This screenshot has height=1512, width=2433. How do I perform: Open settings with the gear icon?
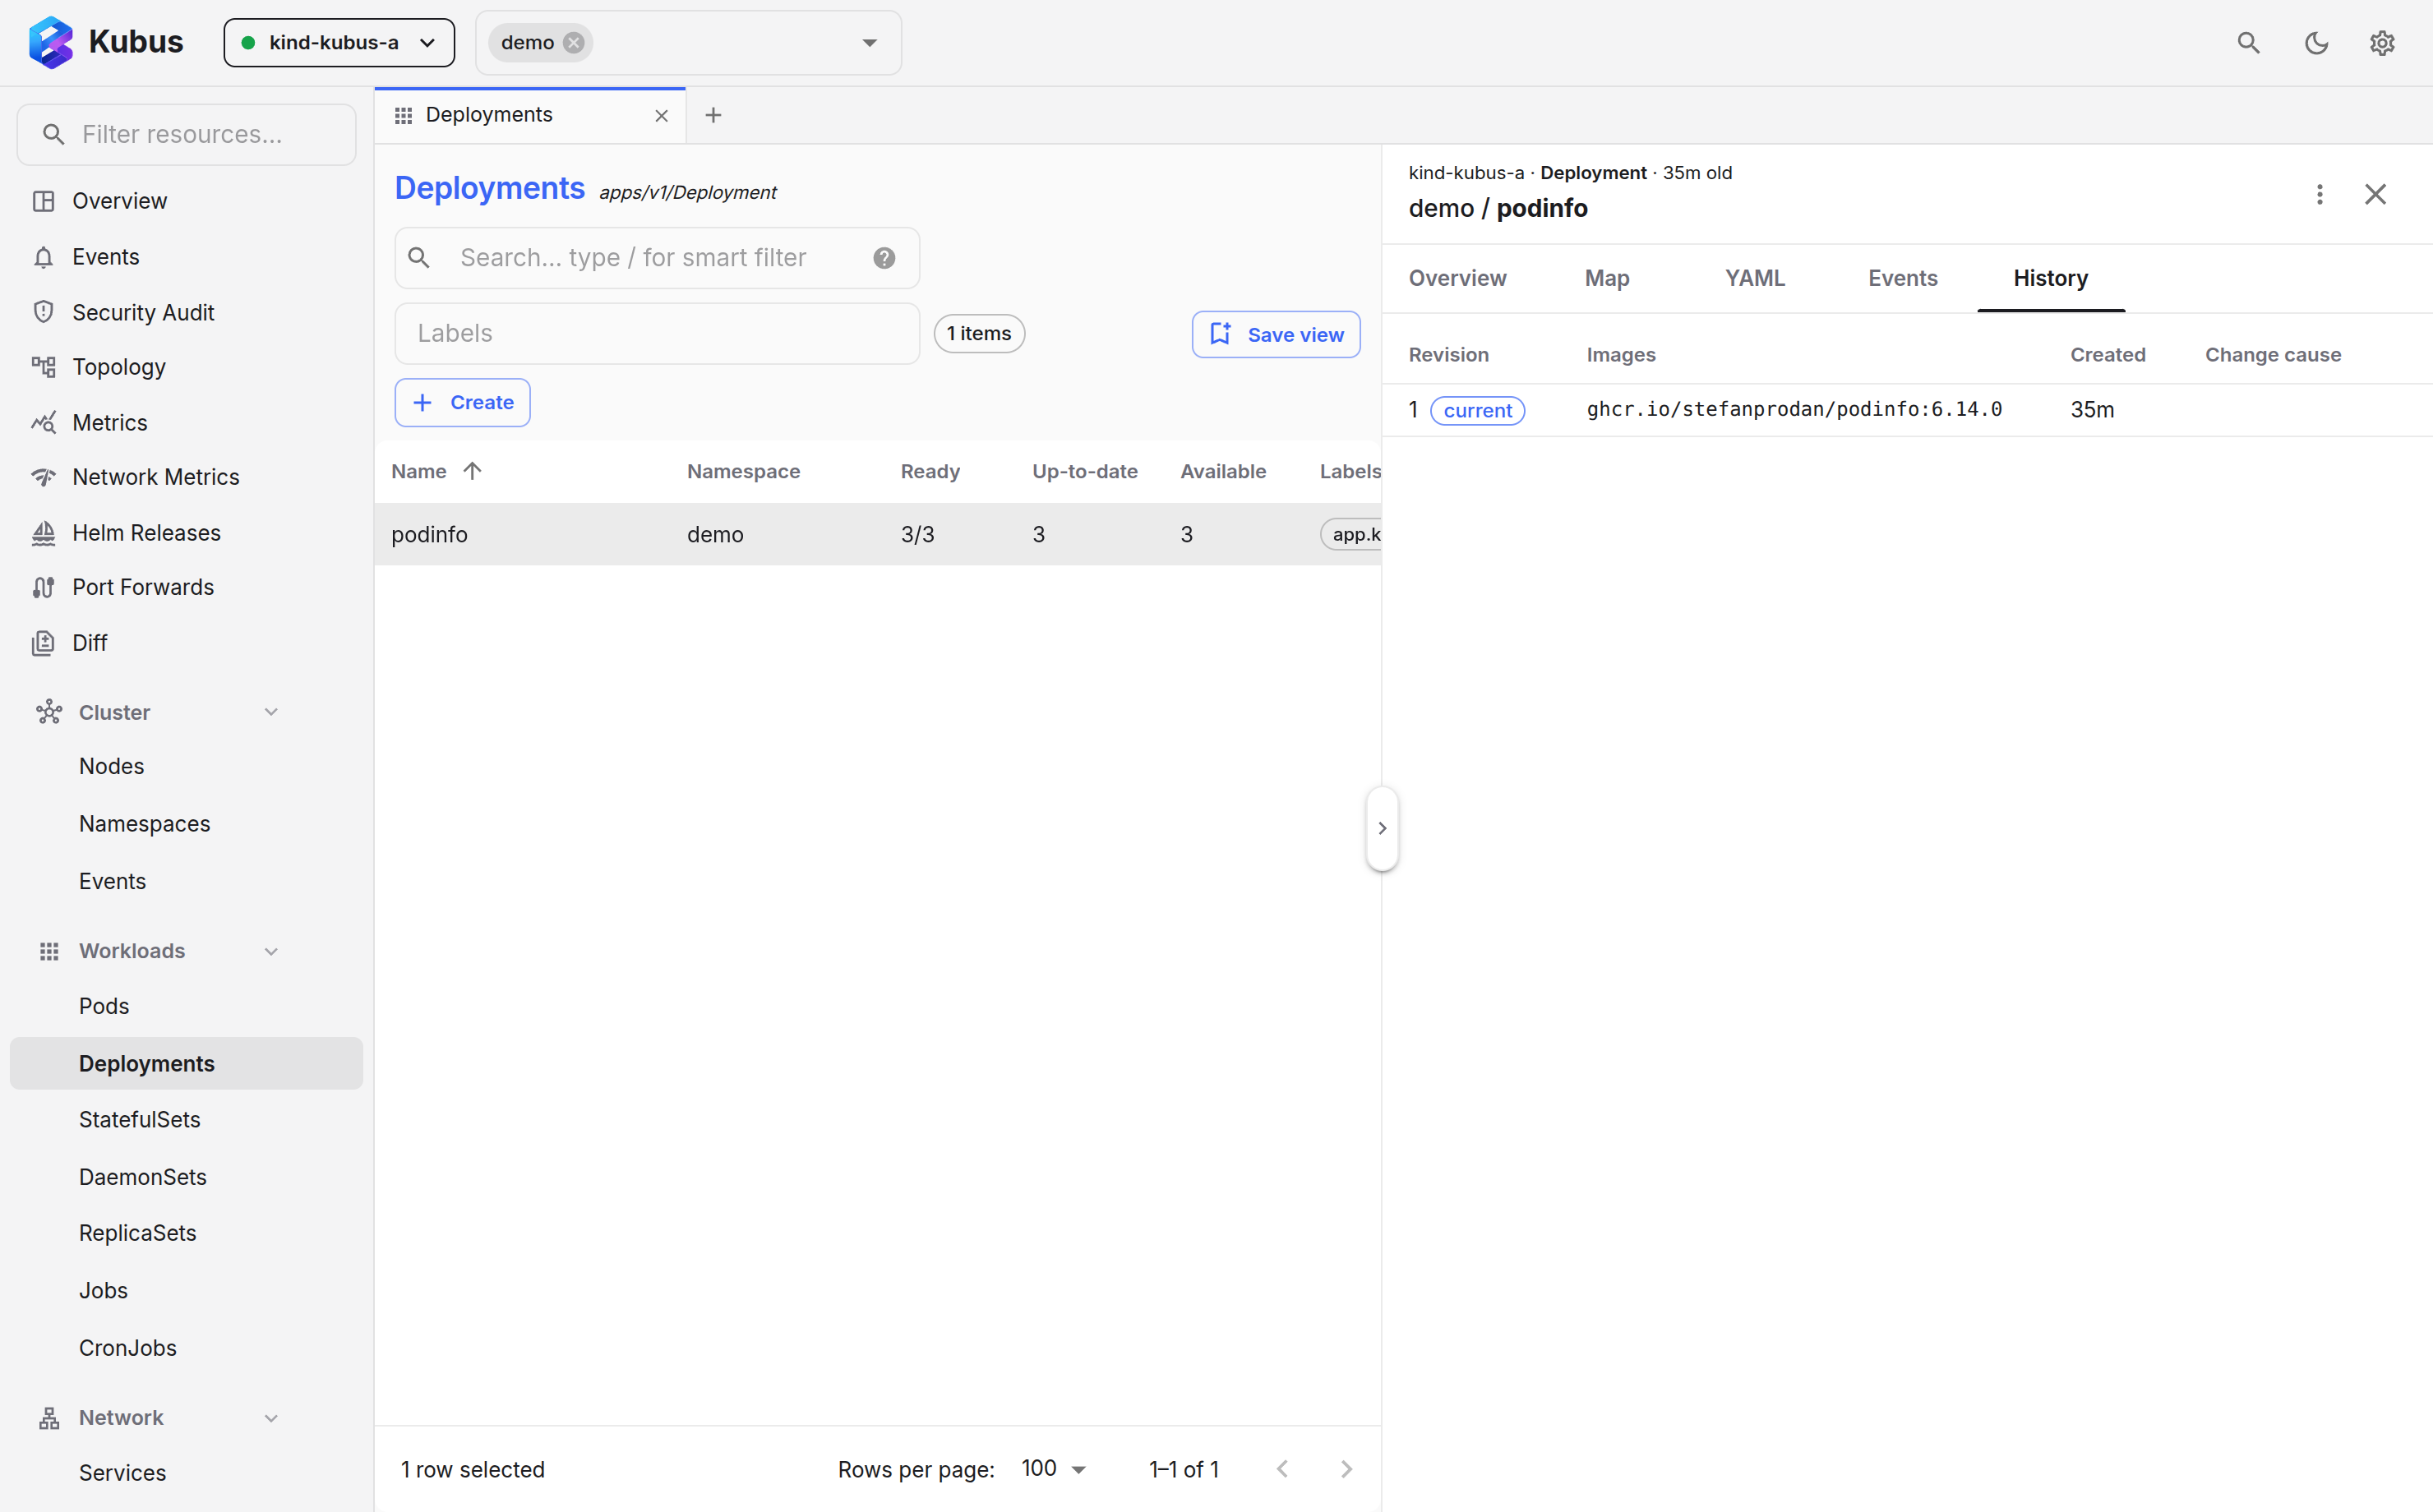pos(2382,42)
